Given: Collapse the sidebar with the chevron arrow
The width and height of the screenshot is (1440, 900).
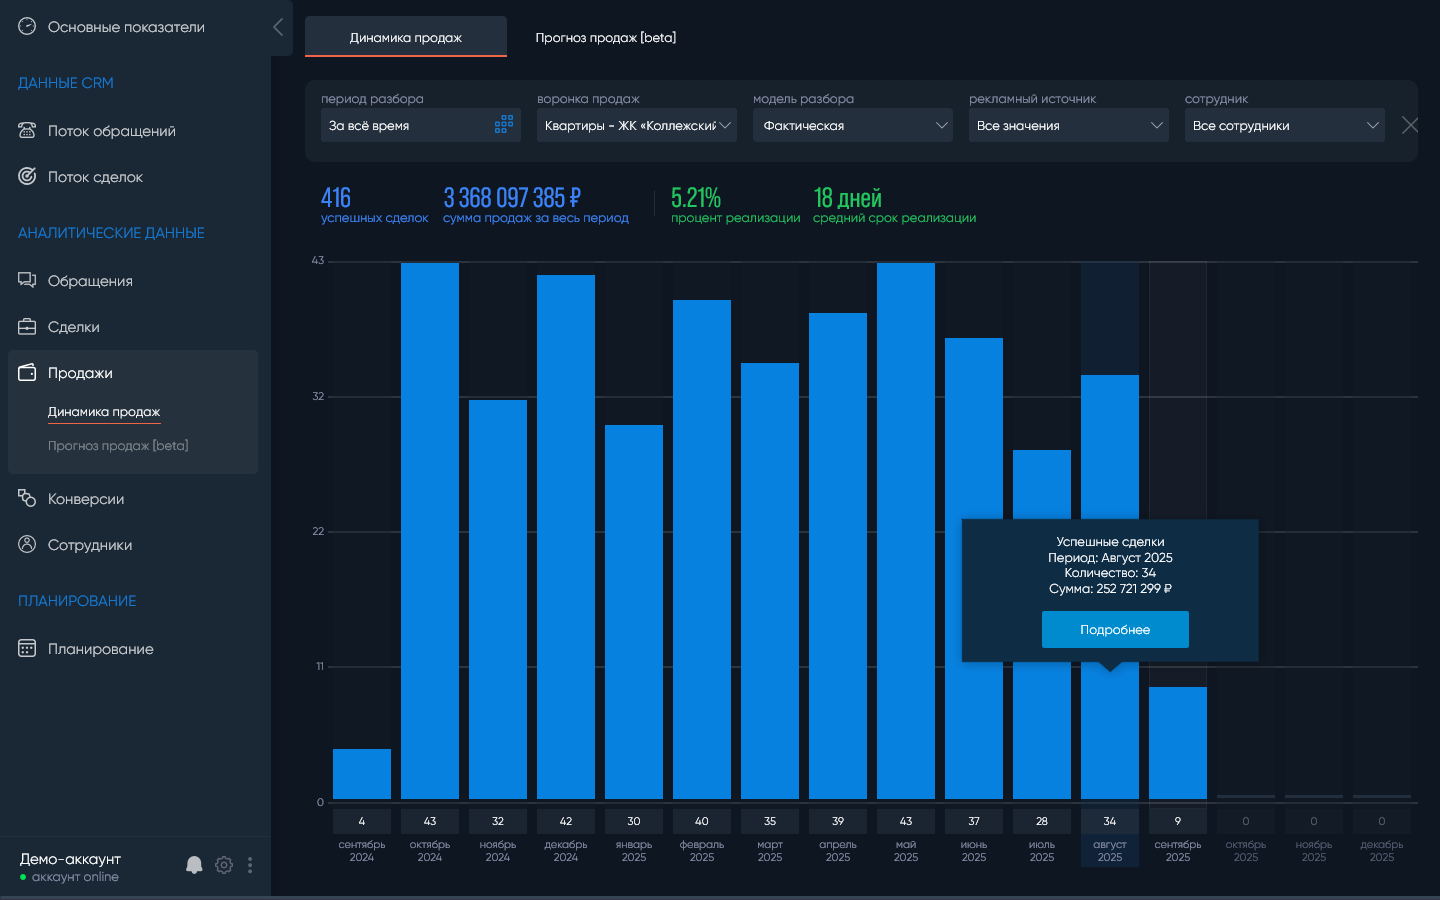Looking at the screenshot, I should click(x=278, y=27).
